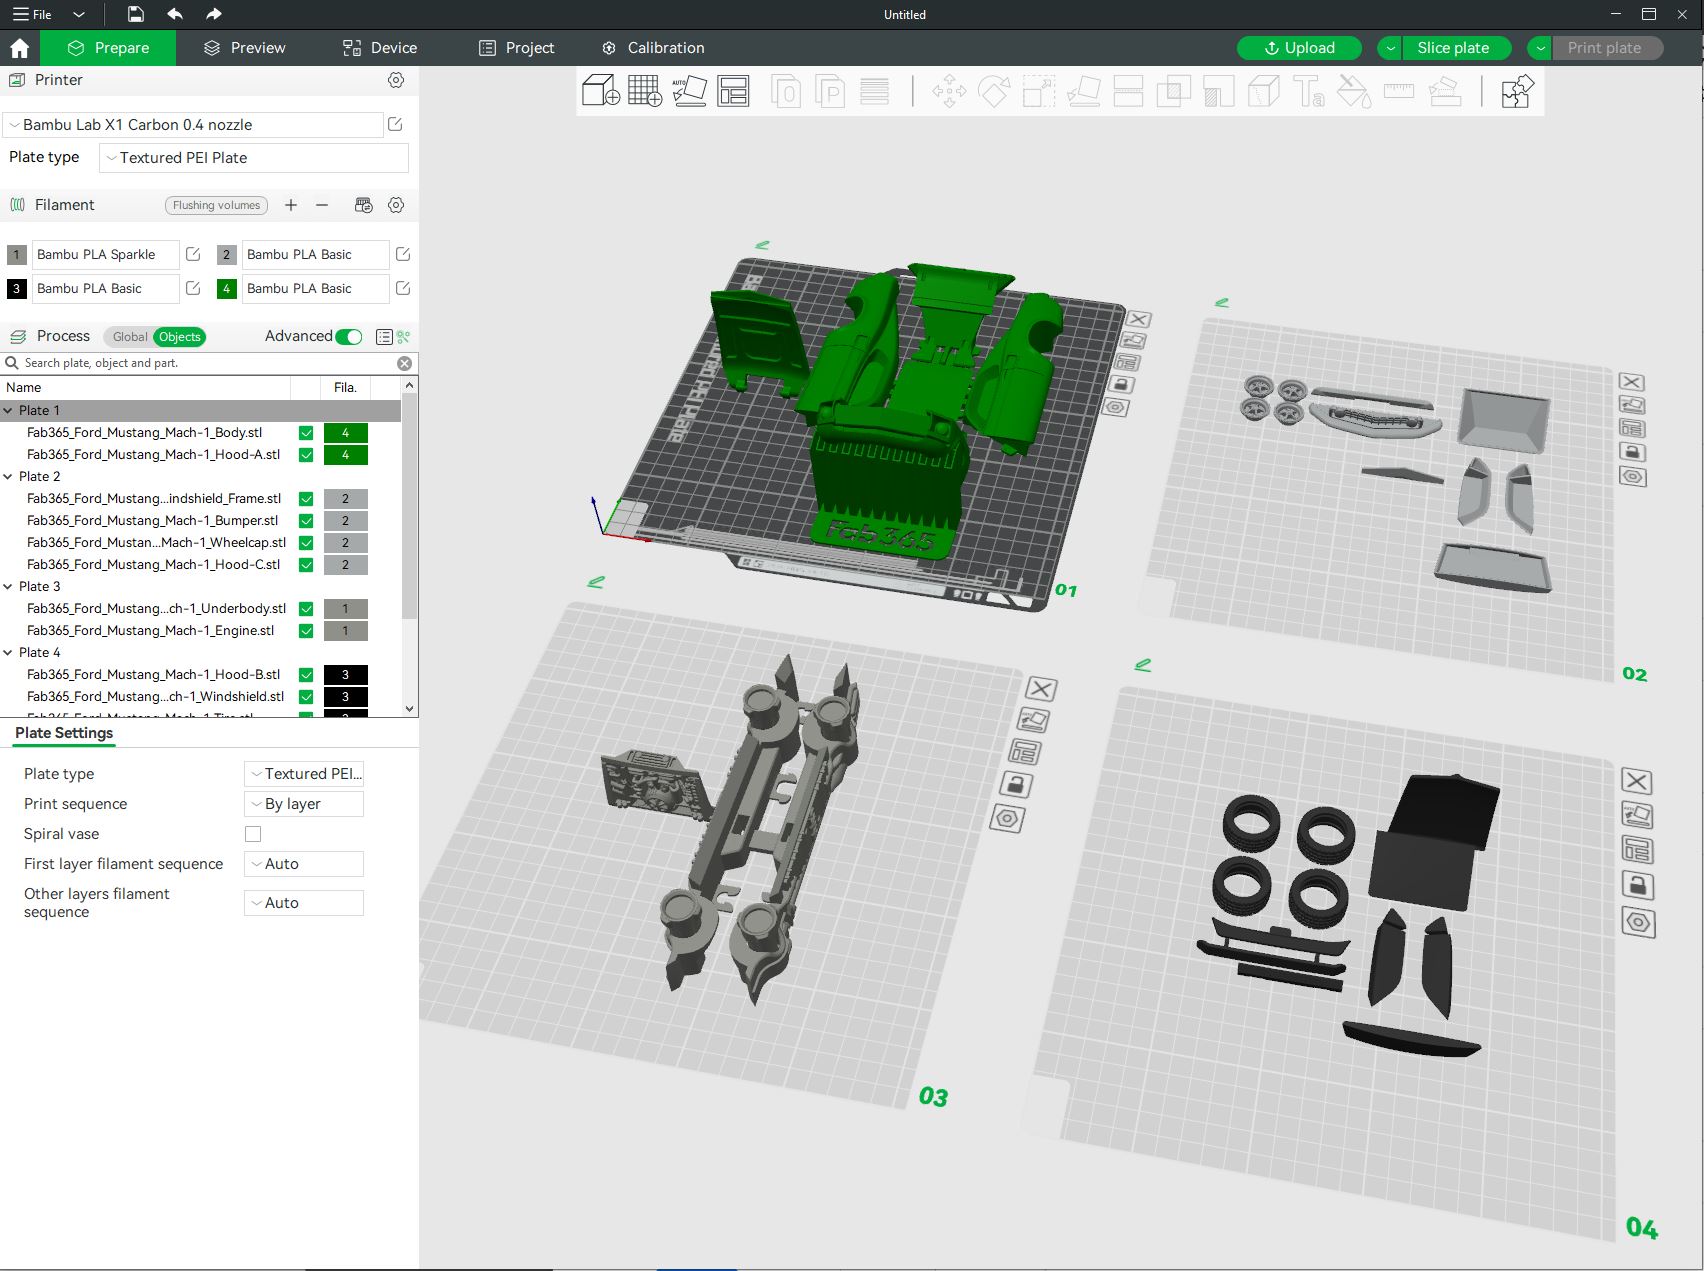Viewport: 1704px width, 1271px height.
Task: Switch to the Device tab
Action: pos(380,48)
